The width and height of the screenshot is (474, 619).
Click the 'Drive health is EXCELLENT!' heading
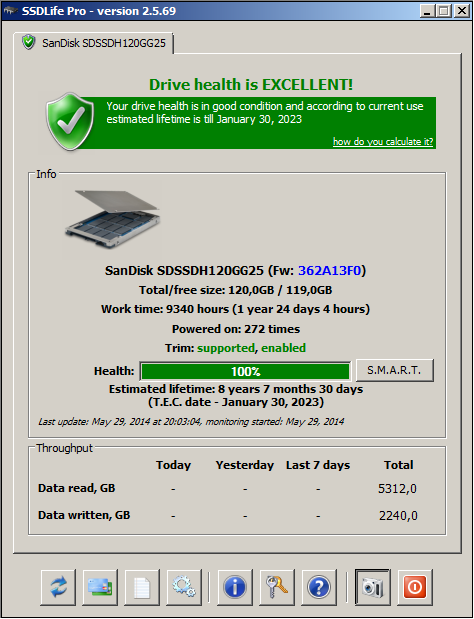click(251, 84)
